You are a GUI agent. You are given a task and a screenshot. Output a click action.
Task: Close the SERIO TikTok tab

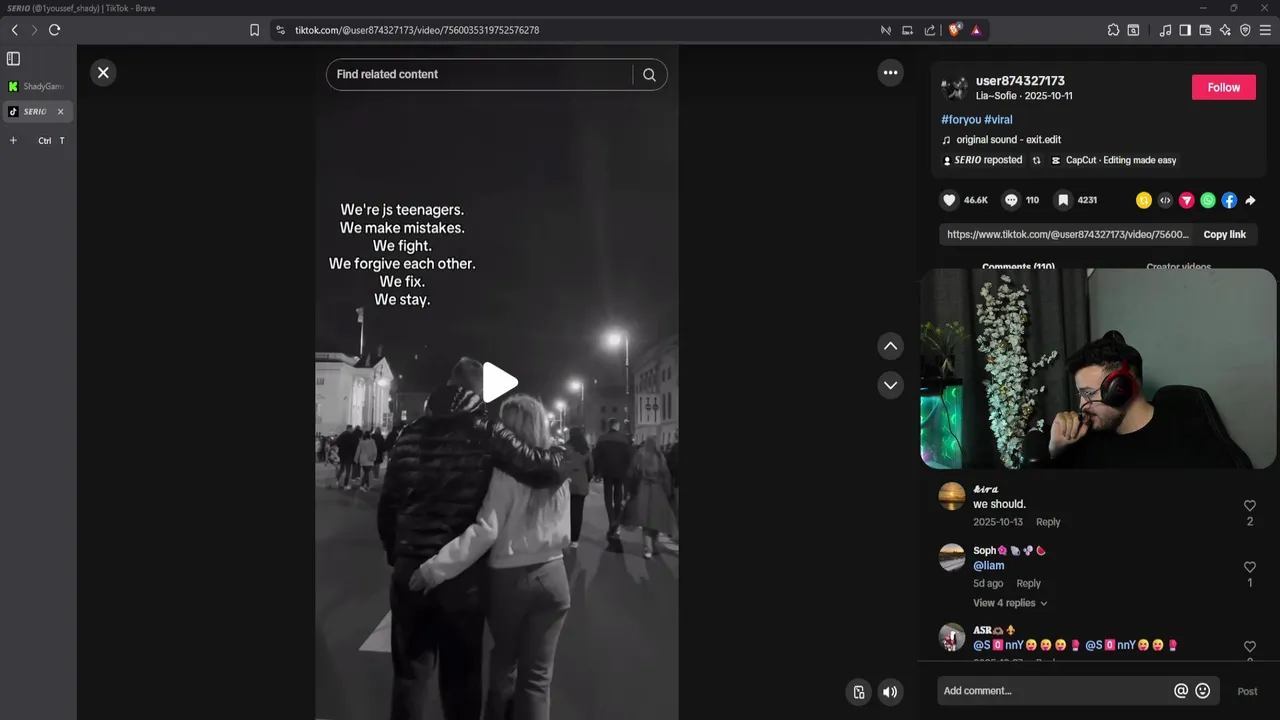click(60, 112)
